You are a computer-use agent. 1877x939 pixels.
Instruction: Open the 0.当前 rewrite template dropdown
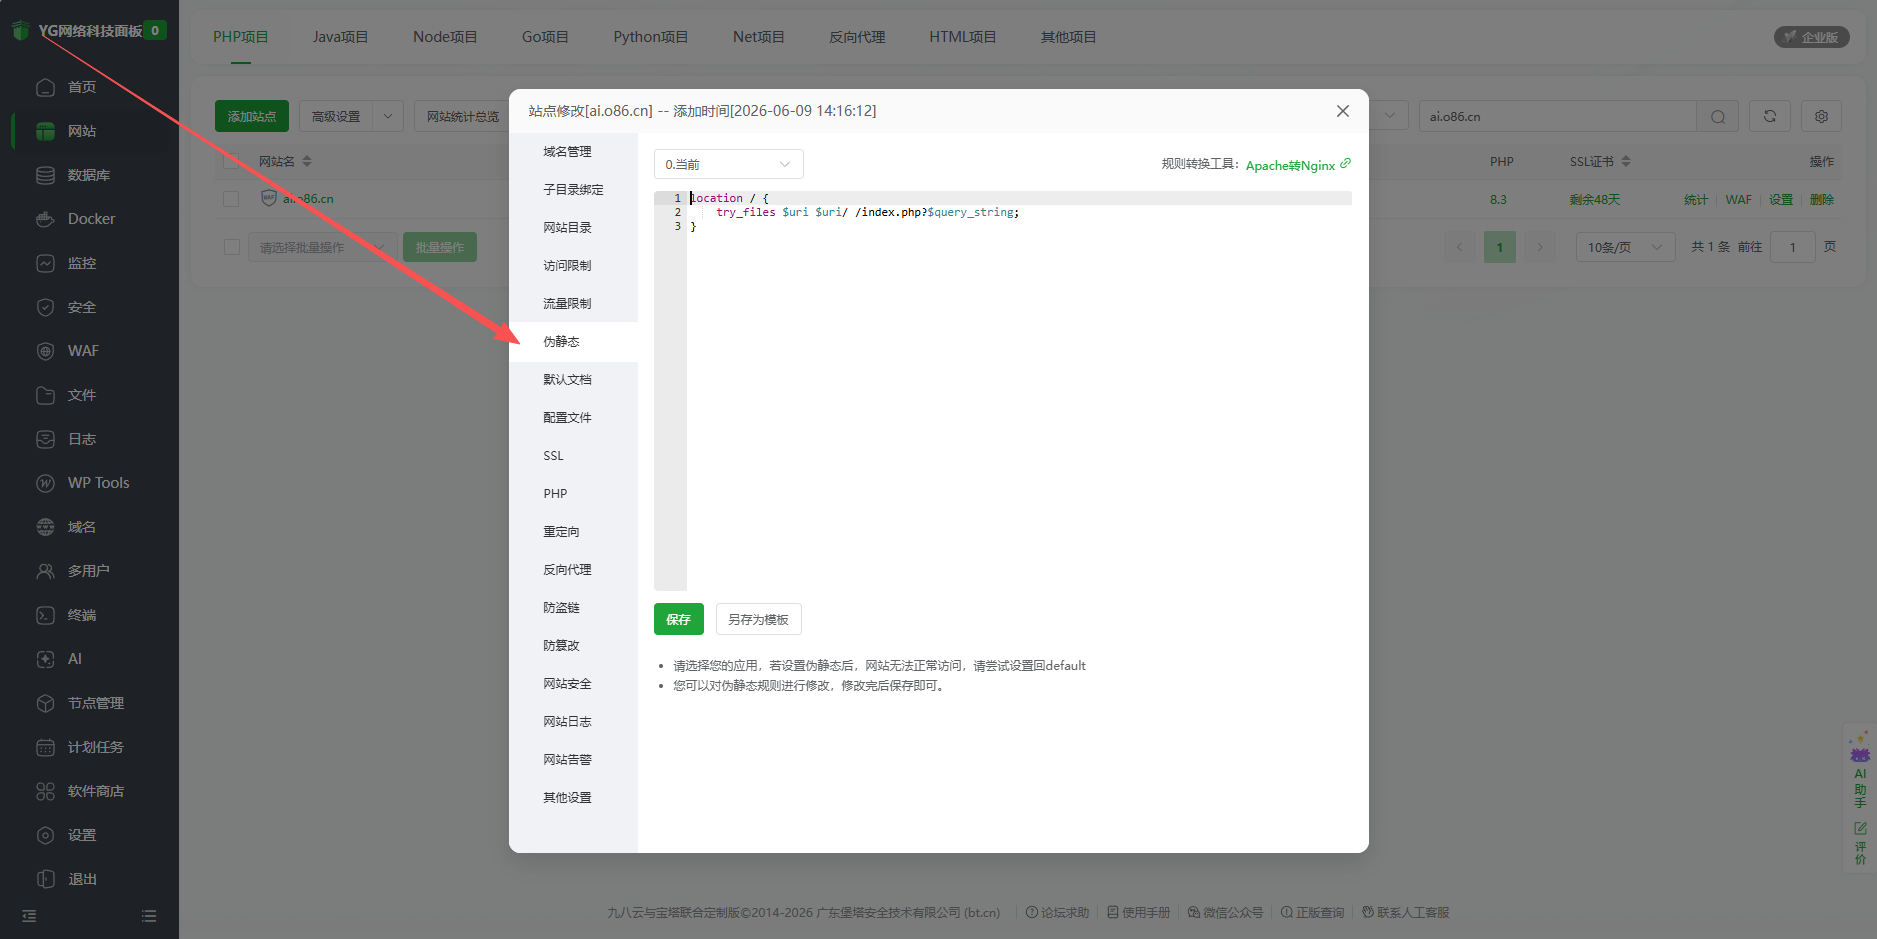[x=729, y=164]
